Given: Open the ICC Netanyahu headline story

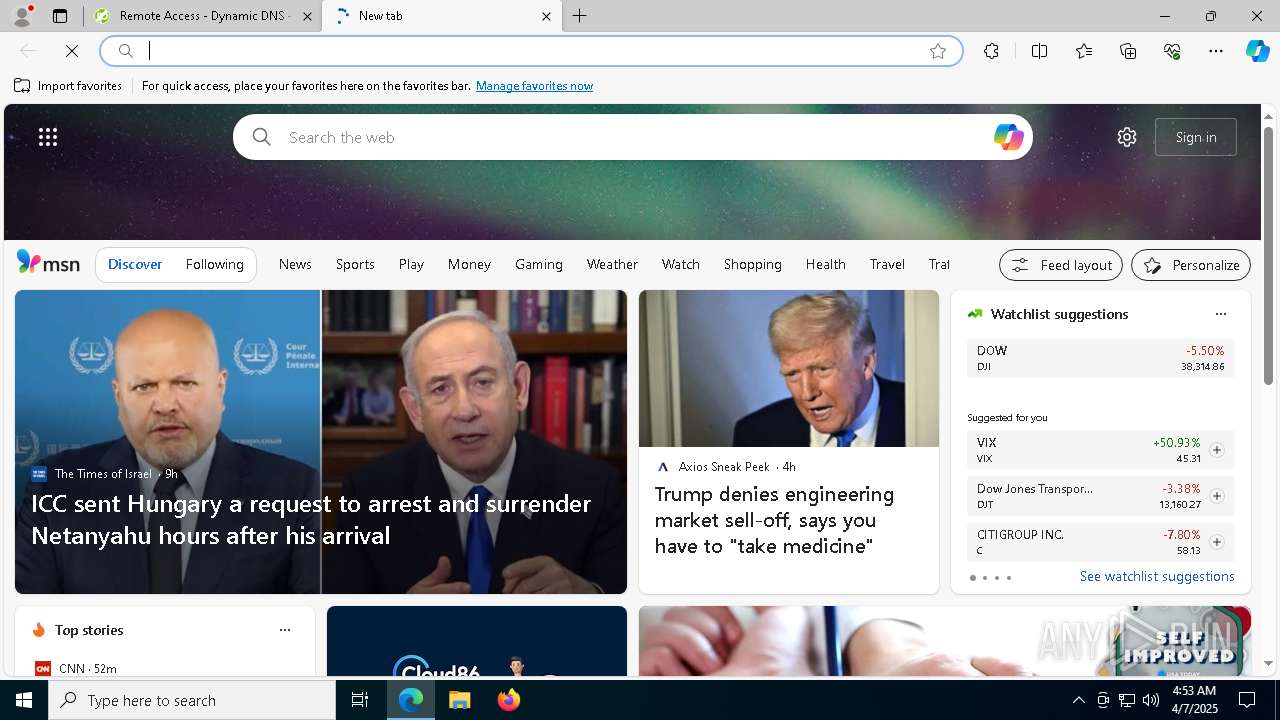Looking at the screenshot, I should pyautogui.click(x=311, y=519).
